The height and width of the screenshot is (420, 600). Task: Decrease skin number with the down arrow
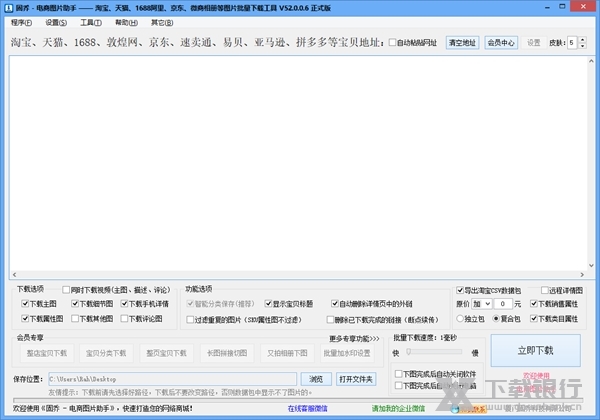point(582,46)
